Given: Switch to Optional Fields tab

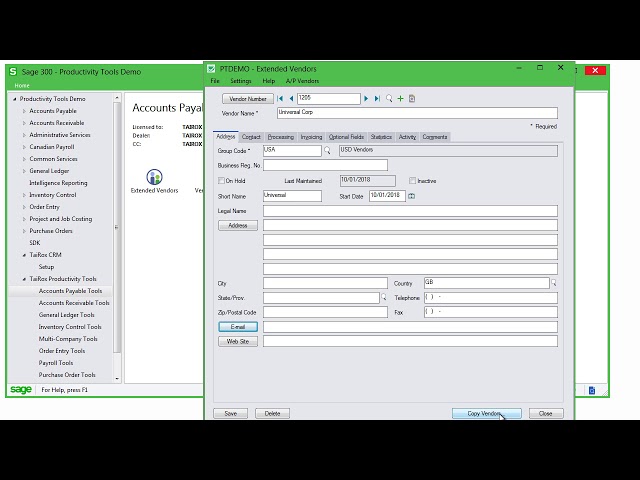Looking at the screenshot, I should tap(346, 137).
